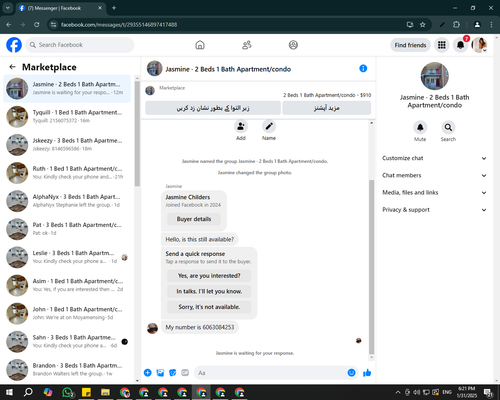Viewport: 500px width, 400px height.
Task: Click the group photo in right panel
Action: [434, 76]
